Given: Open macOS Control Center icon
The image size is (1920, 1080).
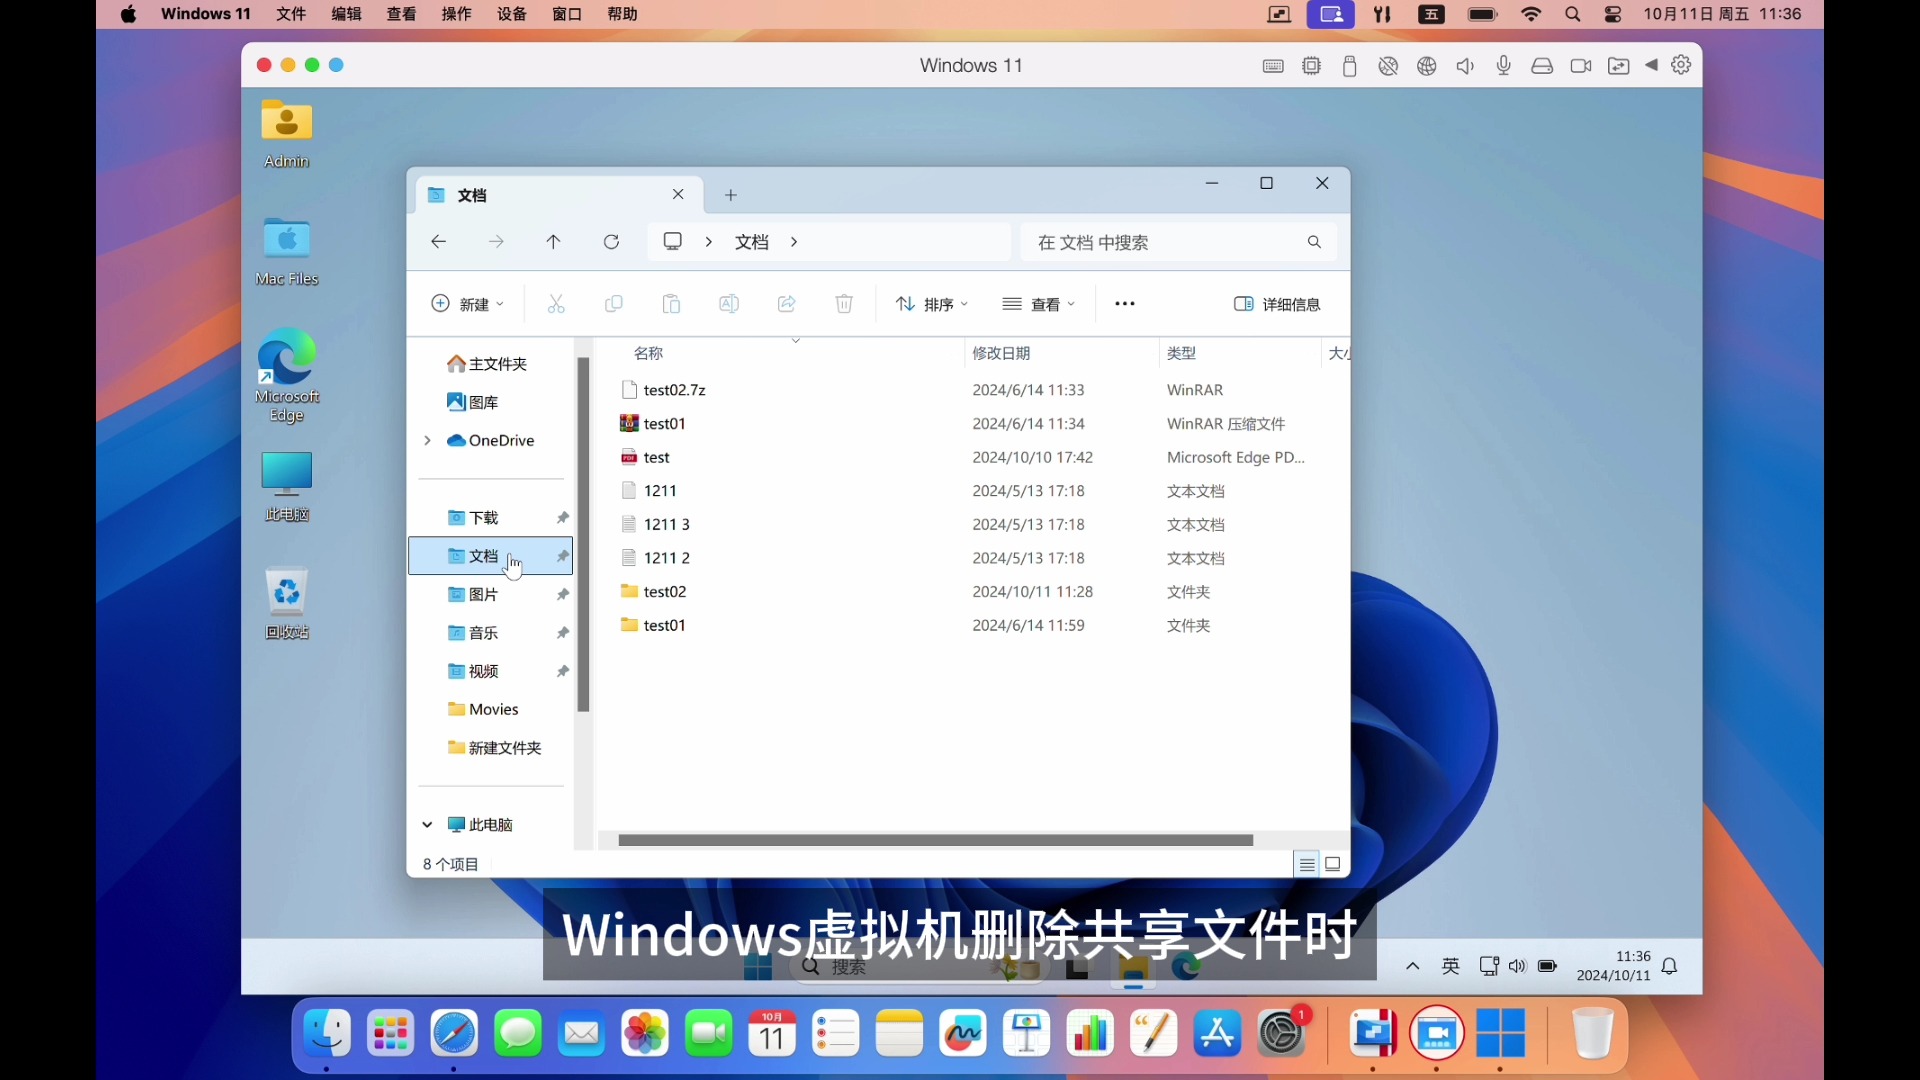Looking at the screenshot, I should 1613,14.
